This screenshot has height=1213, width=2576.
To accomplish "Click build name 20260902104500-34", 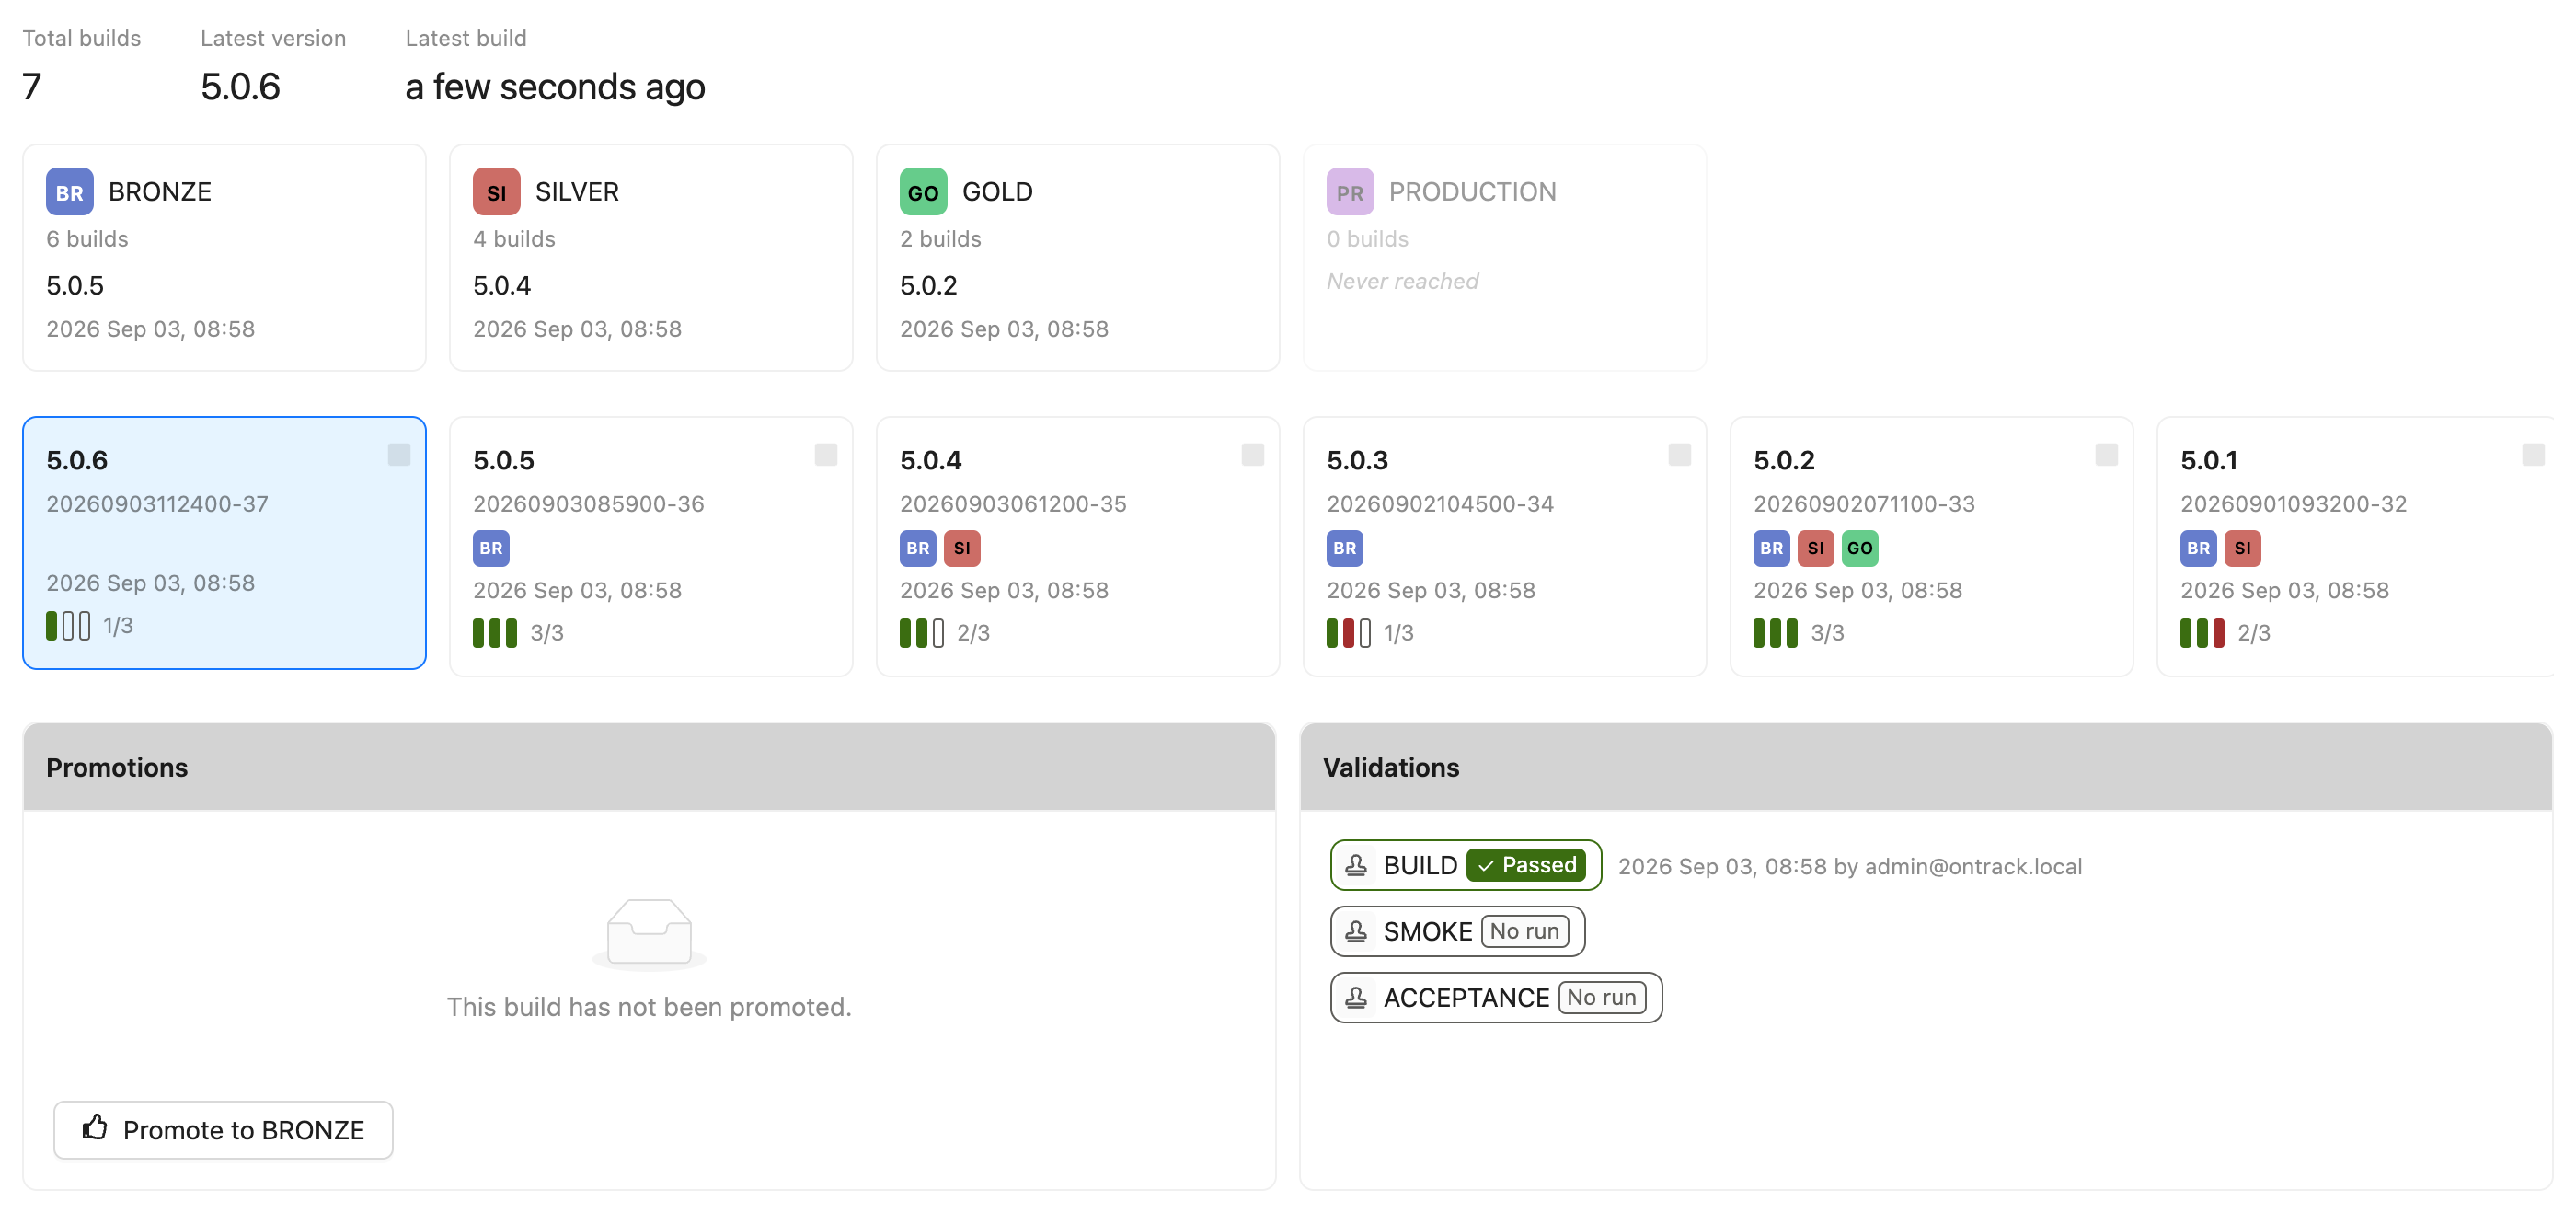I will coord(1440,504).
